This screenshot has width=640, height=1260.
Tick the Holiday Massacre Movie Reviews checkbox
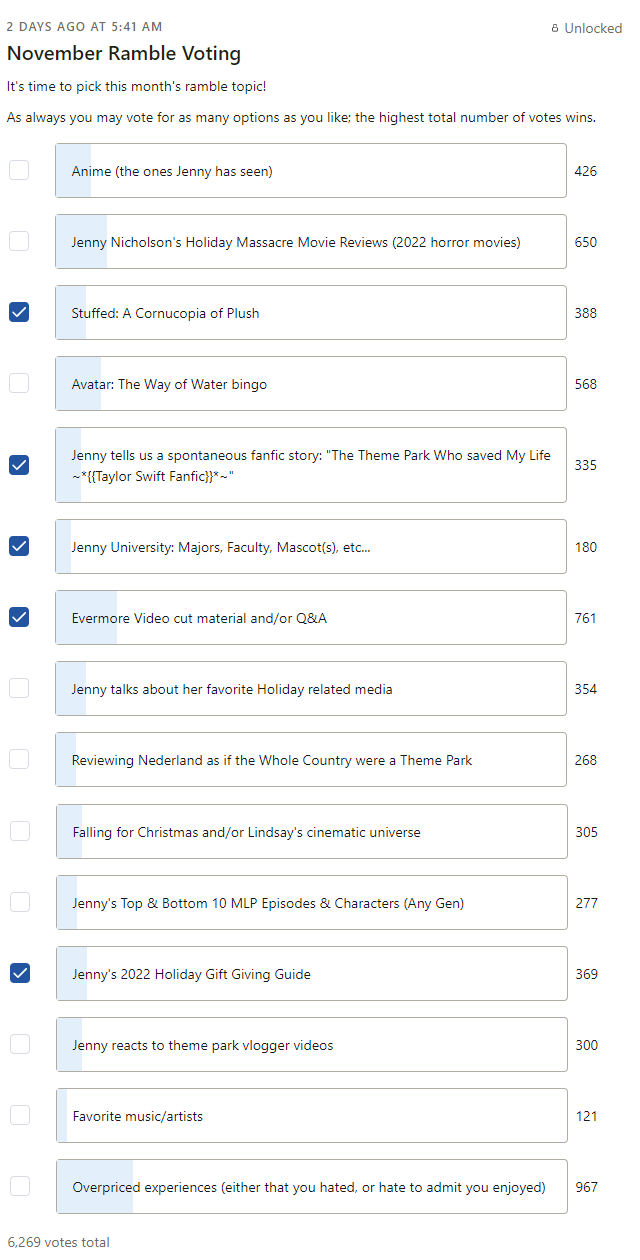[x=19, y=241]
